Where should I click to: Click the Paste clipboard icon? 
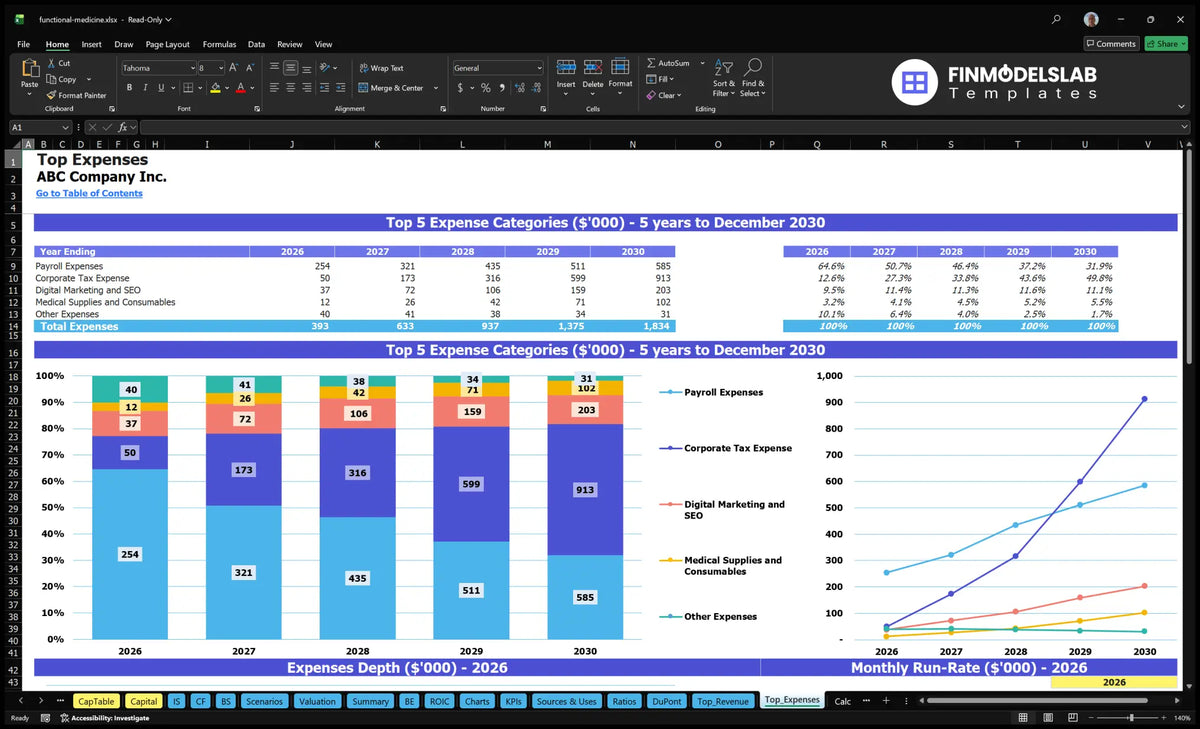click(29, 69)
